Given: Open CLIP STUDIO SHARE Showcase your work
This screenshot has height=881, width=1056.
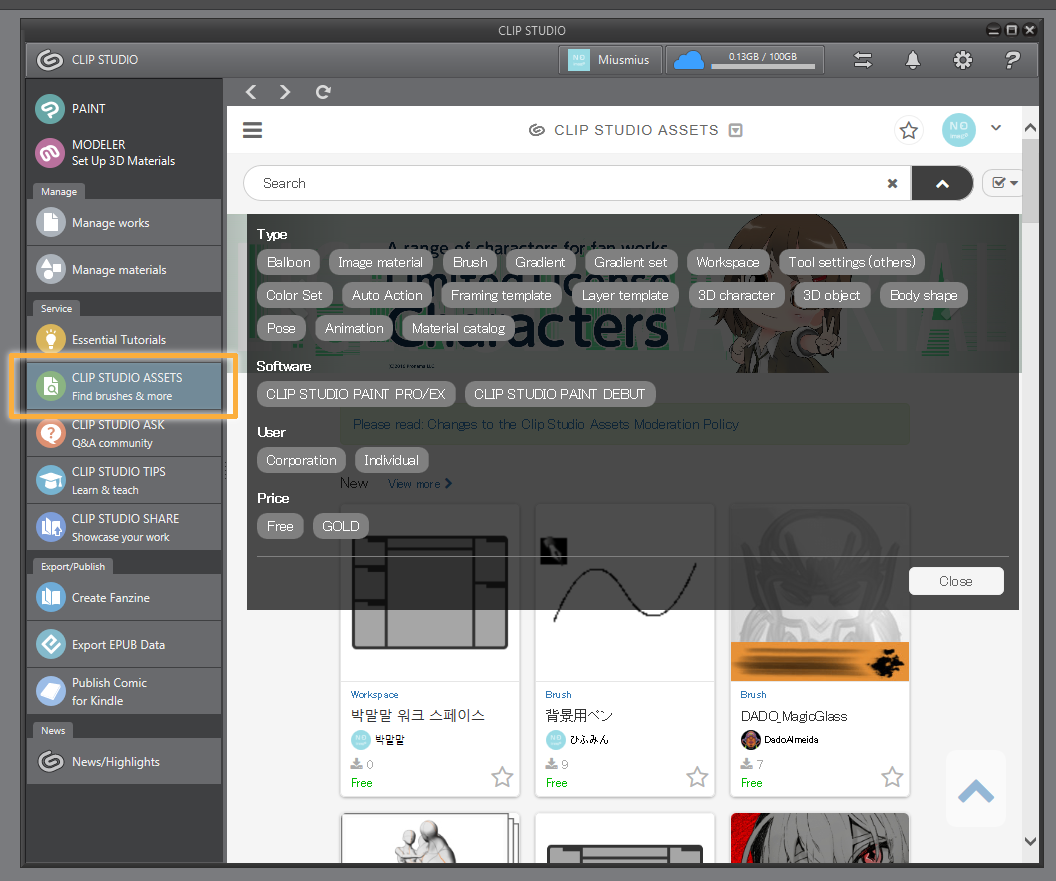Looking at the screenshot, I should pyautogui.click(x=124, y=527).
